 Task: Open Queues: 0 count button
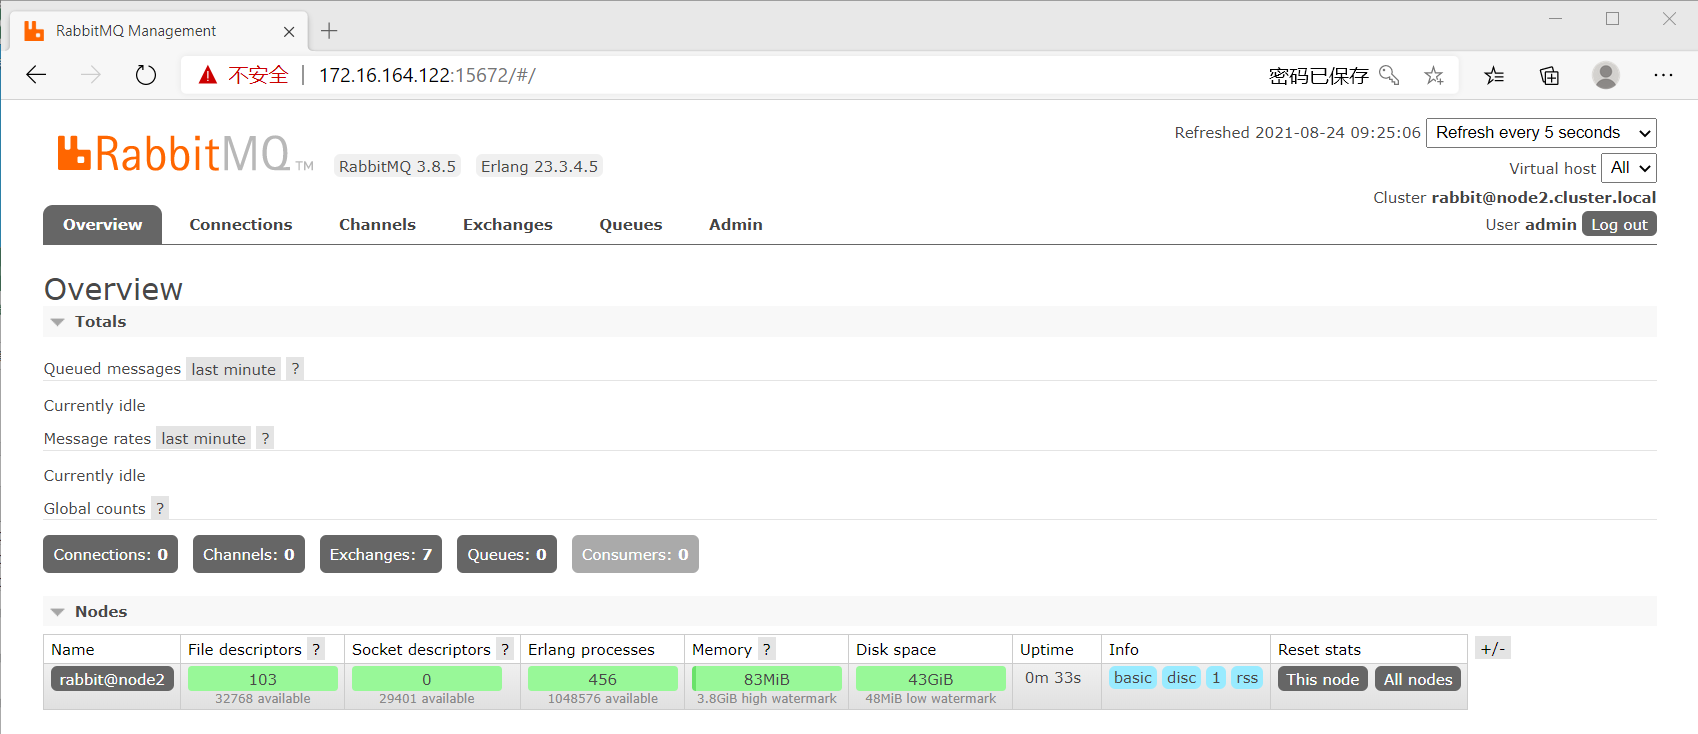(x=507, y=554)
